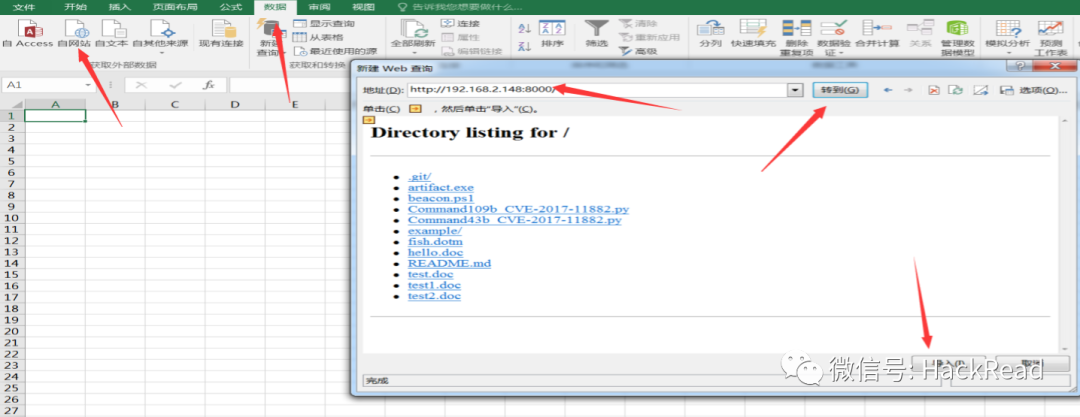The image size is (1080, 417).
Task: Open the example/ directory link
Action: tap(435, 231)
